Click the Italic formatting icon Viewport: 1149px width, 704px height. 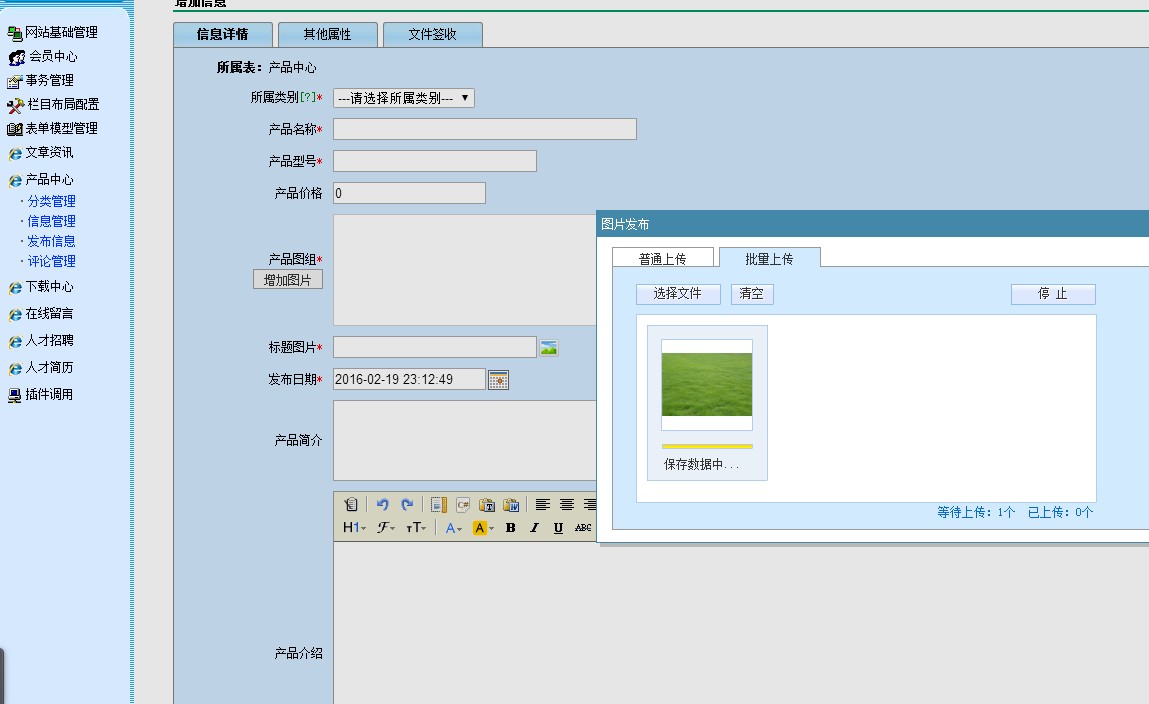(534, 528)
